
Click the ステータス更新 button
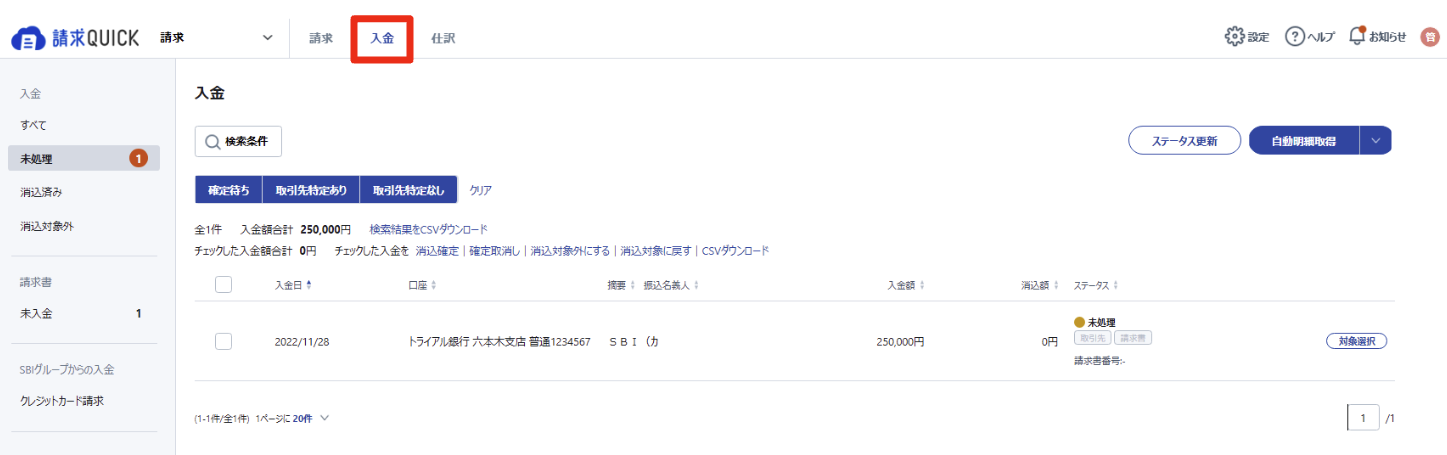(x=1185, y=141)
